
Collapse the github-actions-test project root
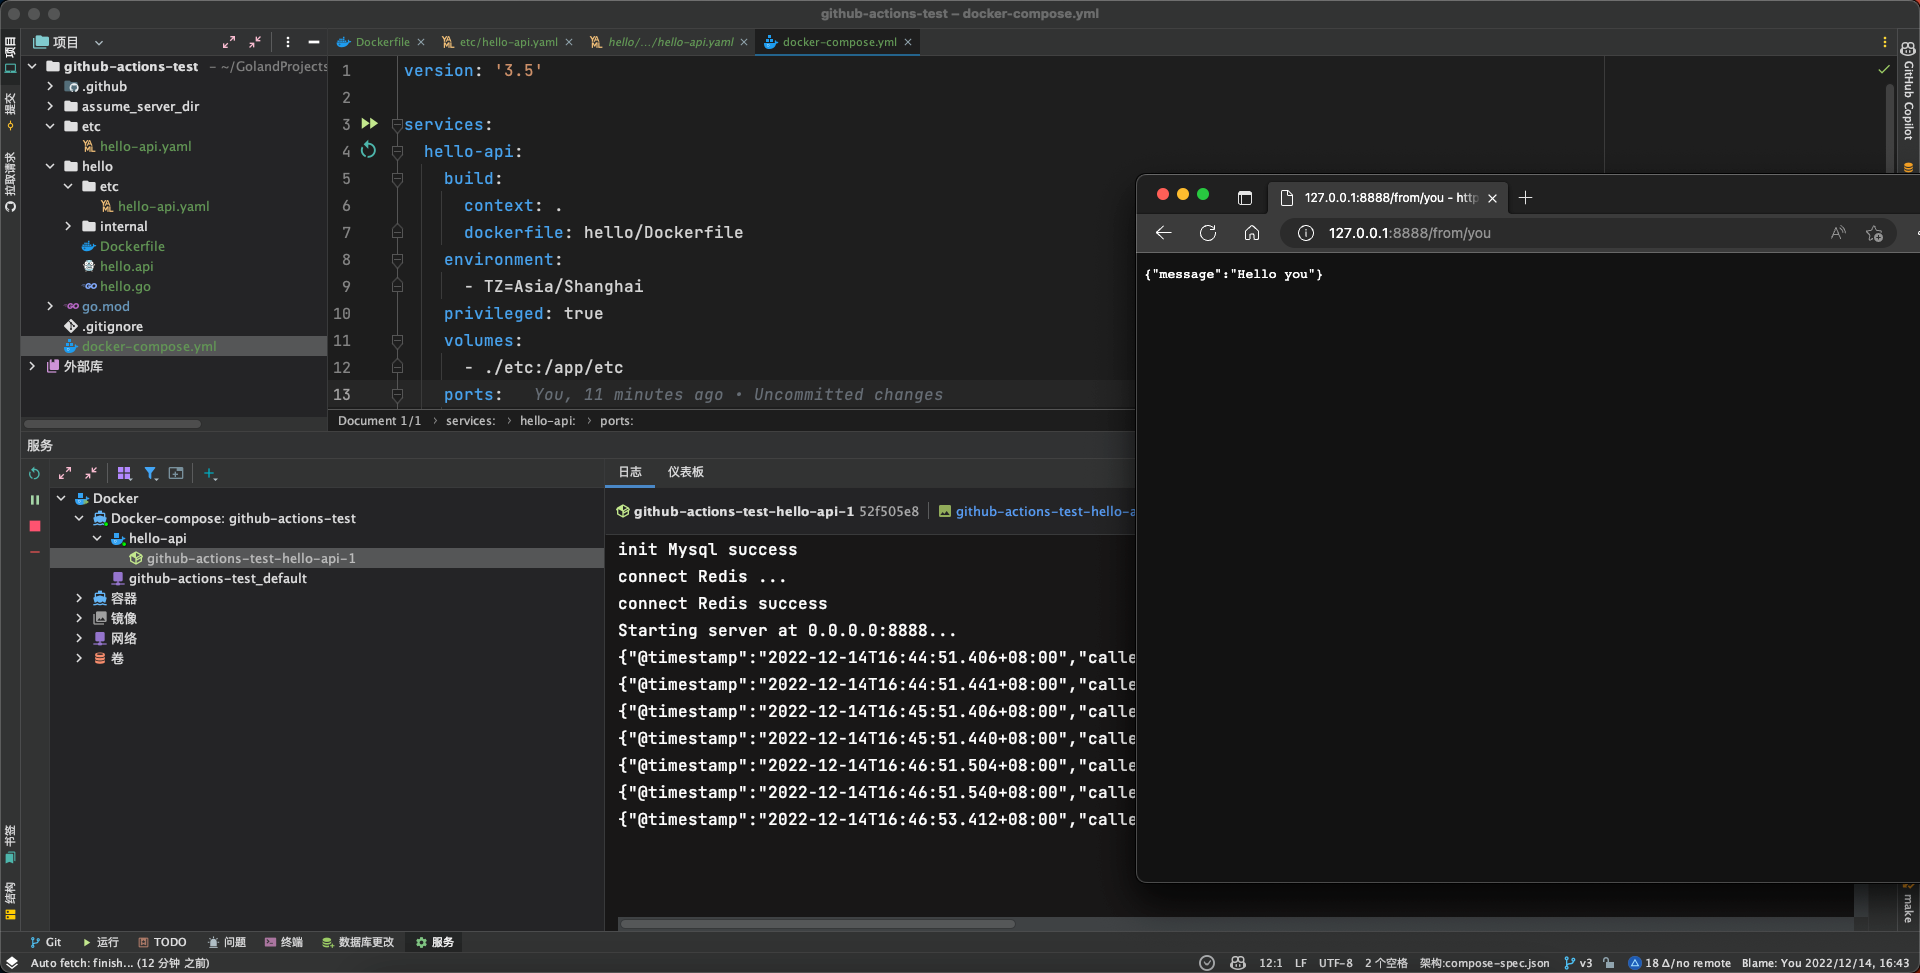tap(32, 66)
